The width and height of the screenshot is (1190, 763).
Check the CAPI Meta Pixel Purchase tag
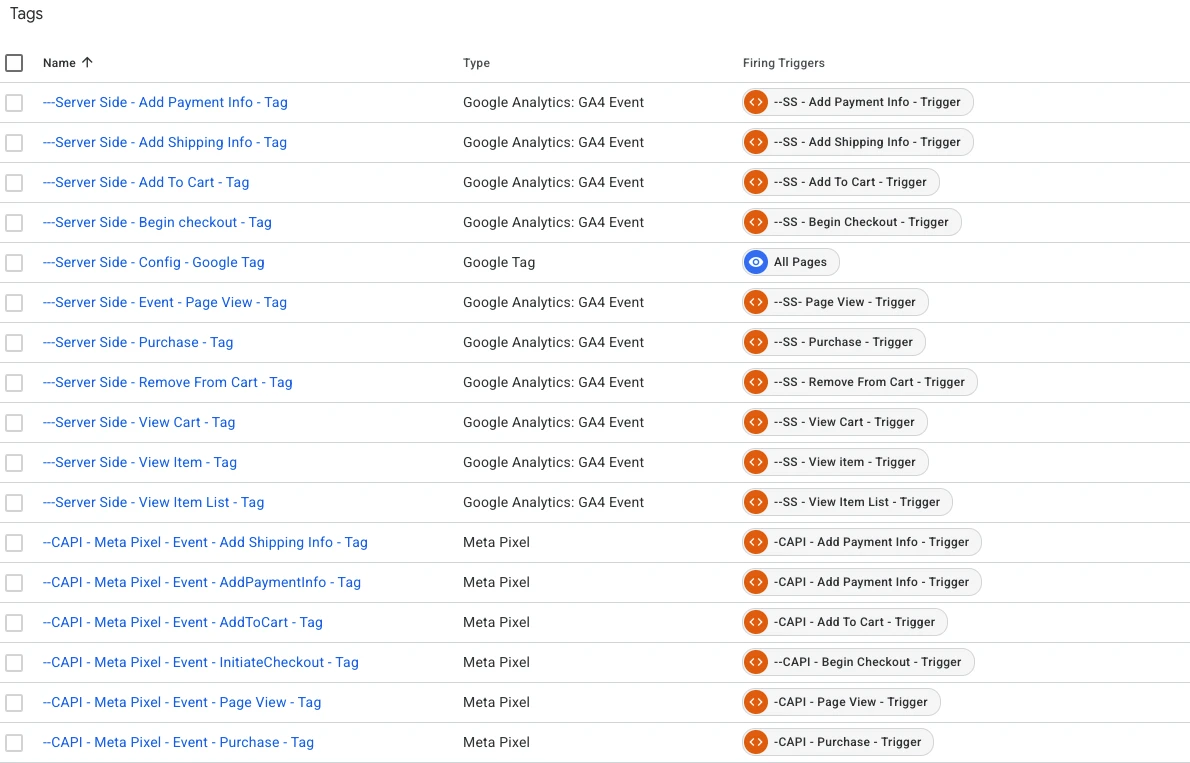(x=14, y=743)
